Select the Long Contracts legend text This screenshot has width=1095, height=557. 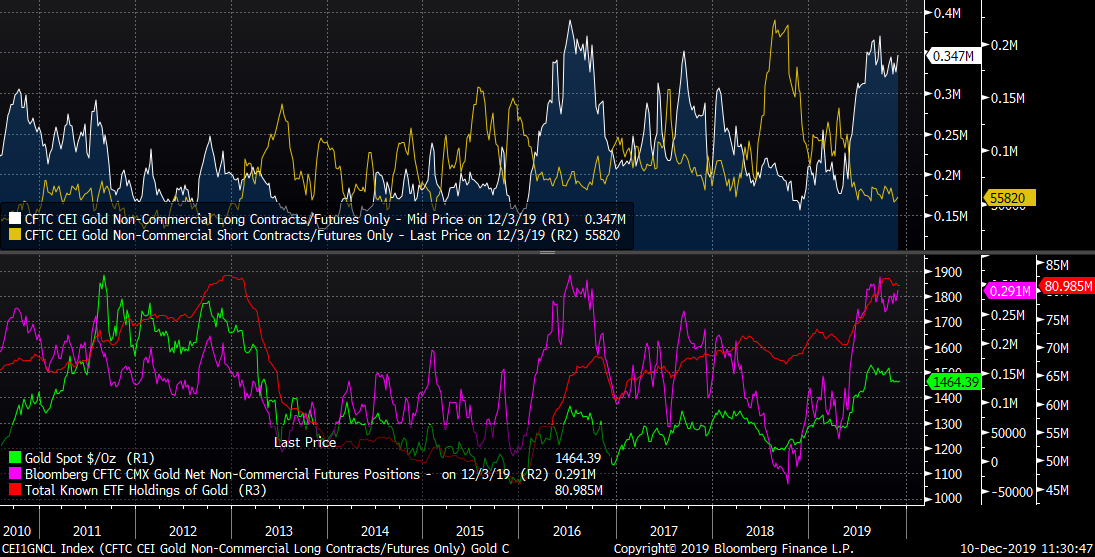(x=297, y=219)
